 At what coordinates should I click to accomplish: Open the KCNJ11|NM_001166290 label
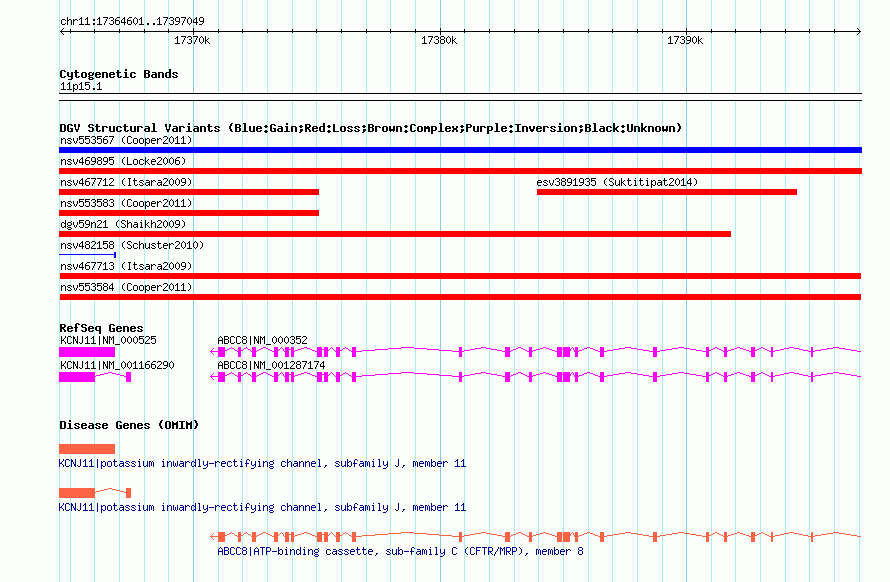click(x=117, y=365)
